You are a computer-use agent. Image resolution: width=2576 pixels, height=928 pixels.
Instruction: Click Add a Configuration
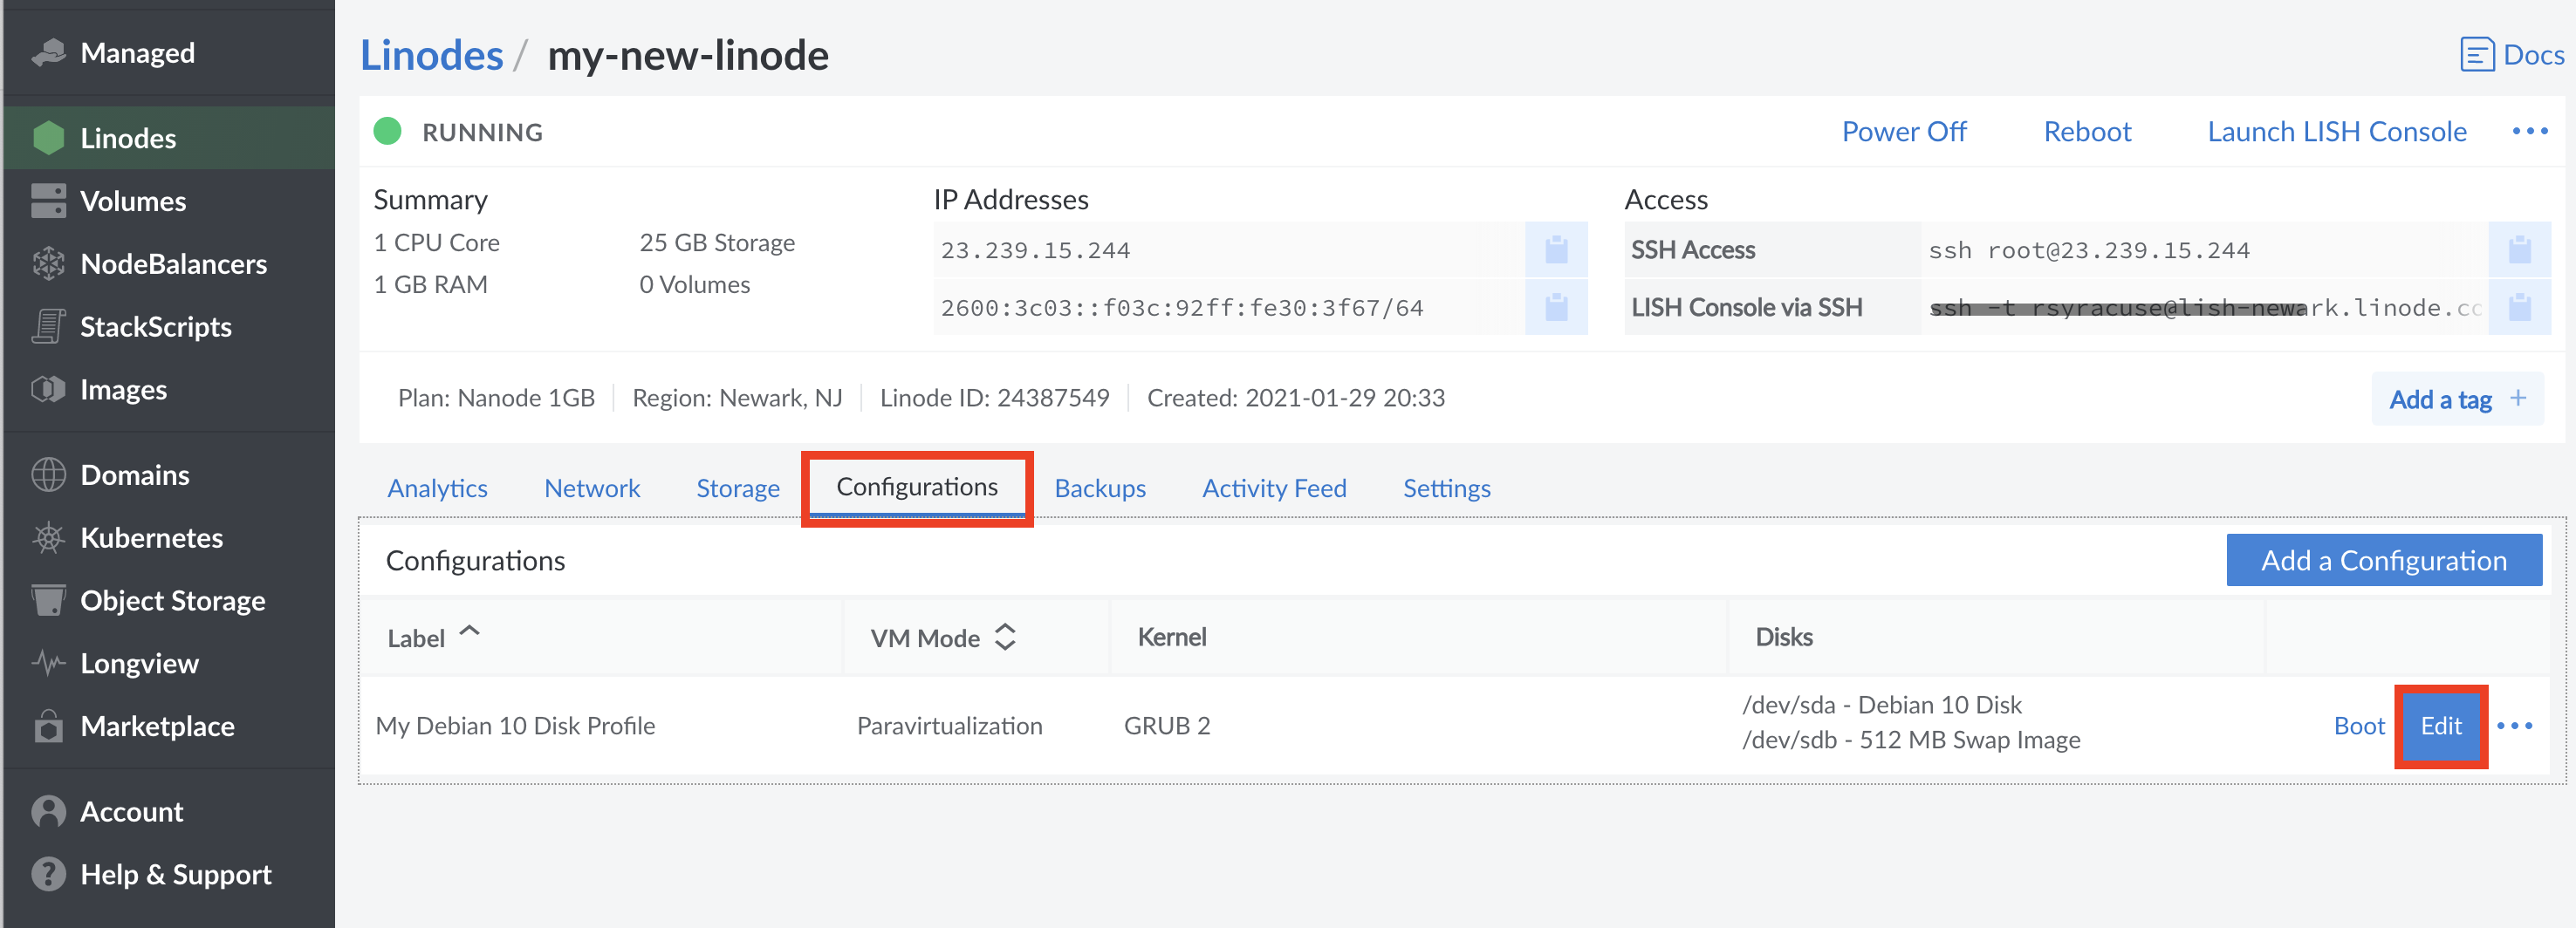(2384, 560)
